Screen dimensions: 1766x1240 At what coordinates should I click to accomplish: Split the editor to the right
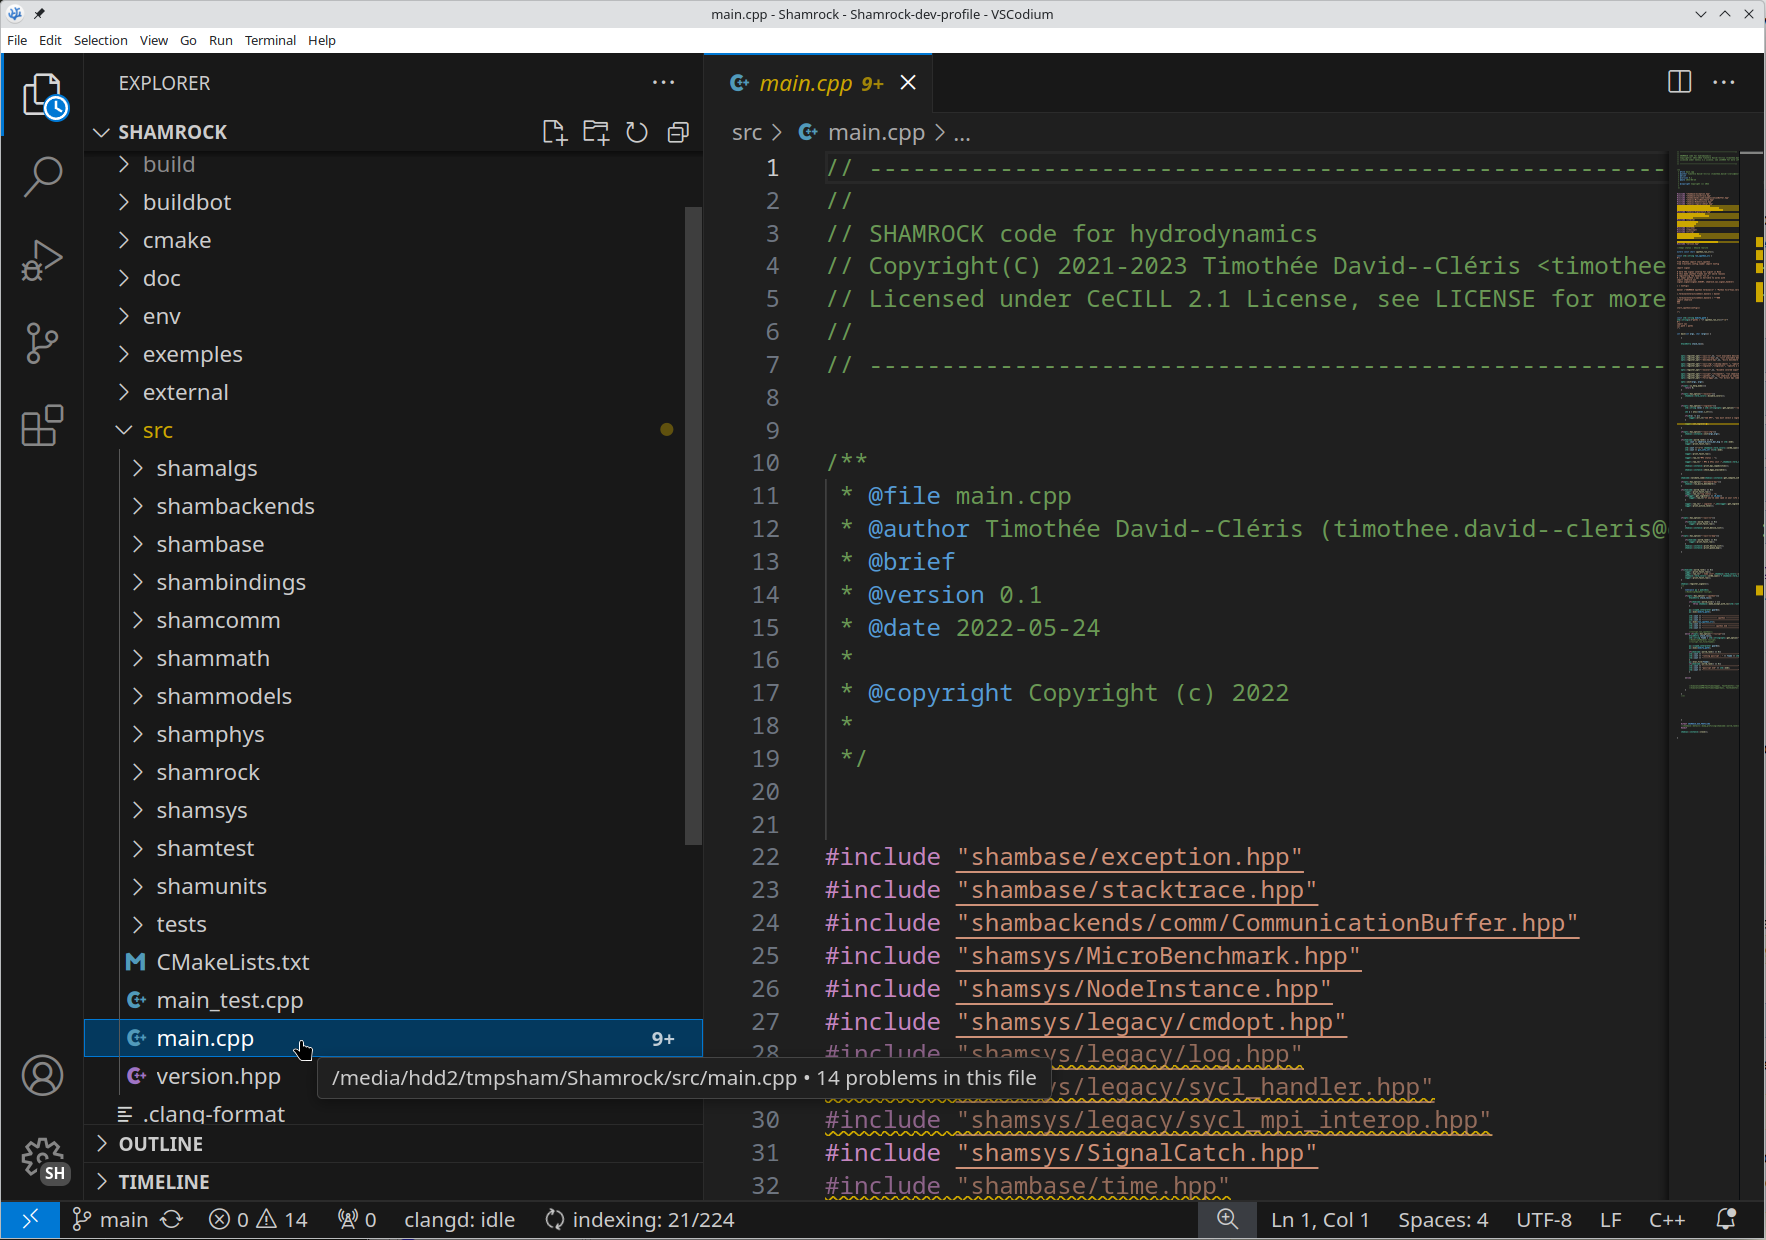click(x=1680, y=82)
